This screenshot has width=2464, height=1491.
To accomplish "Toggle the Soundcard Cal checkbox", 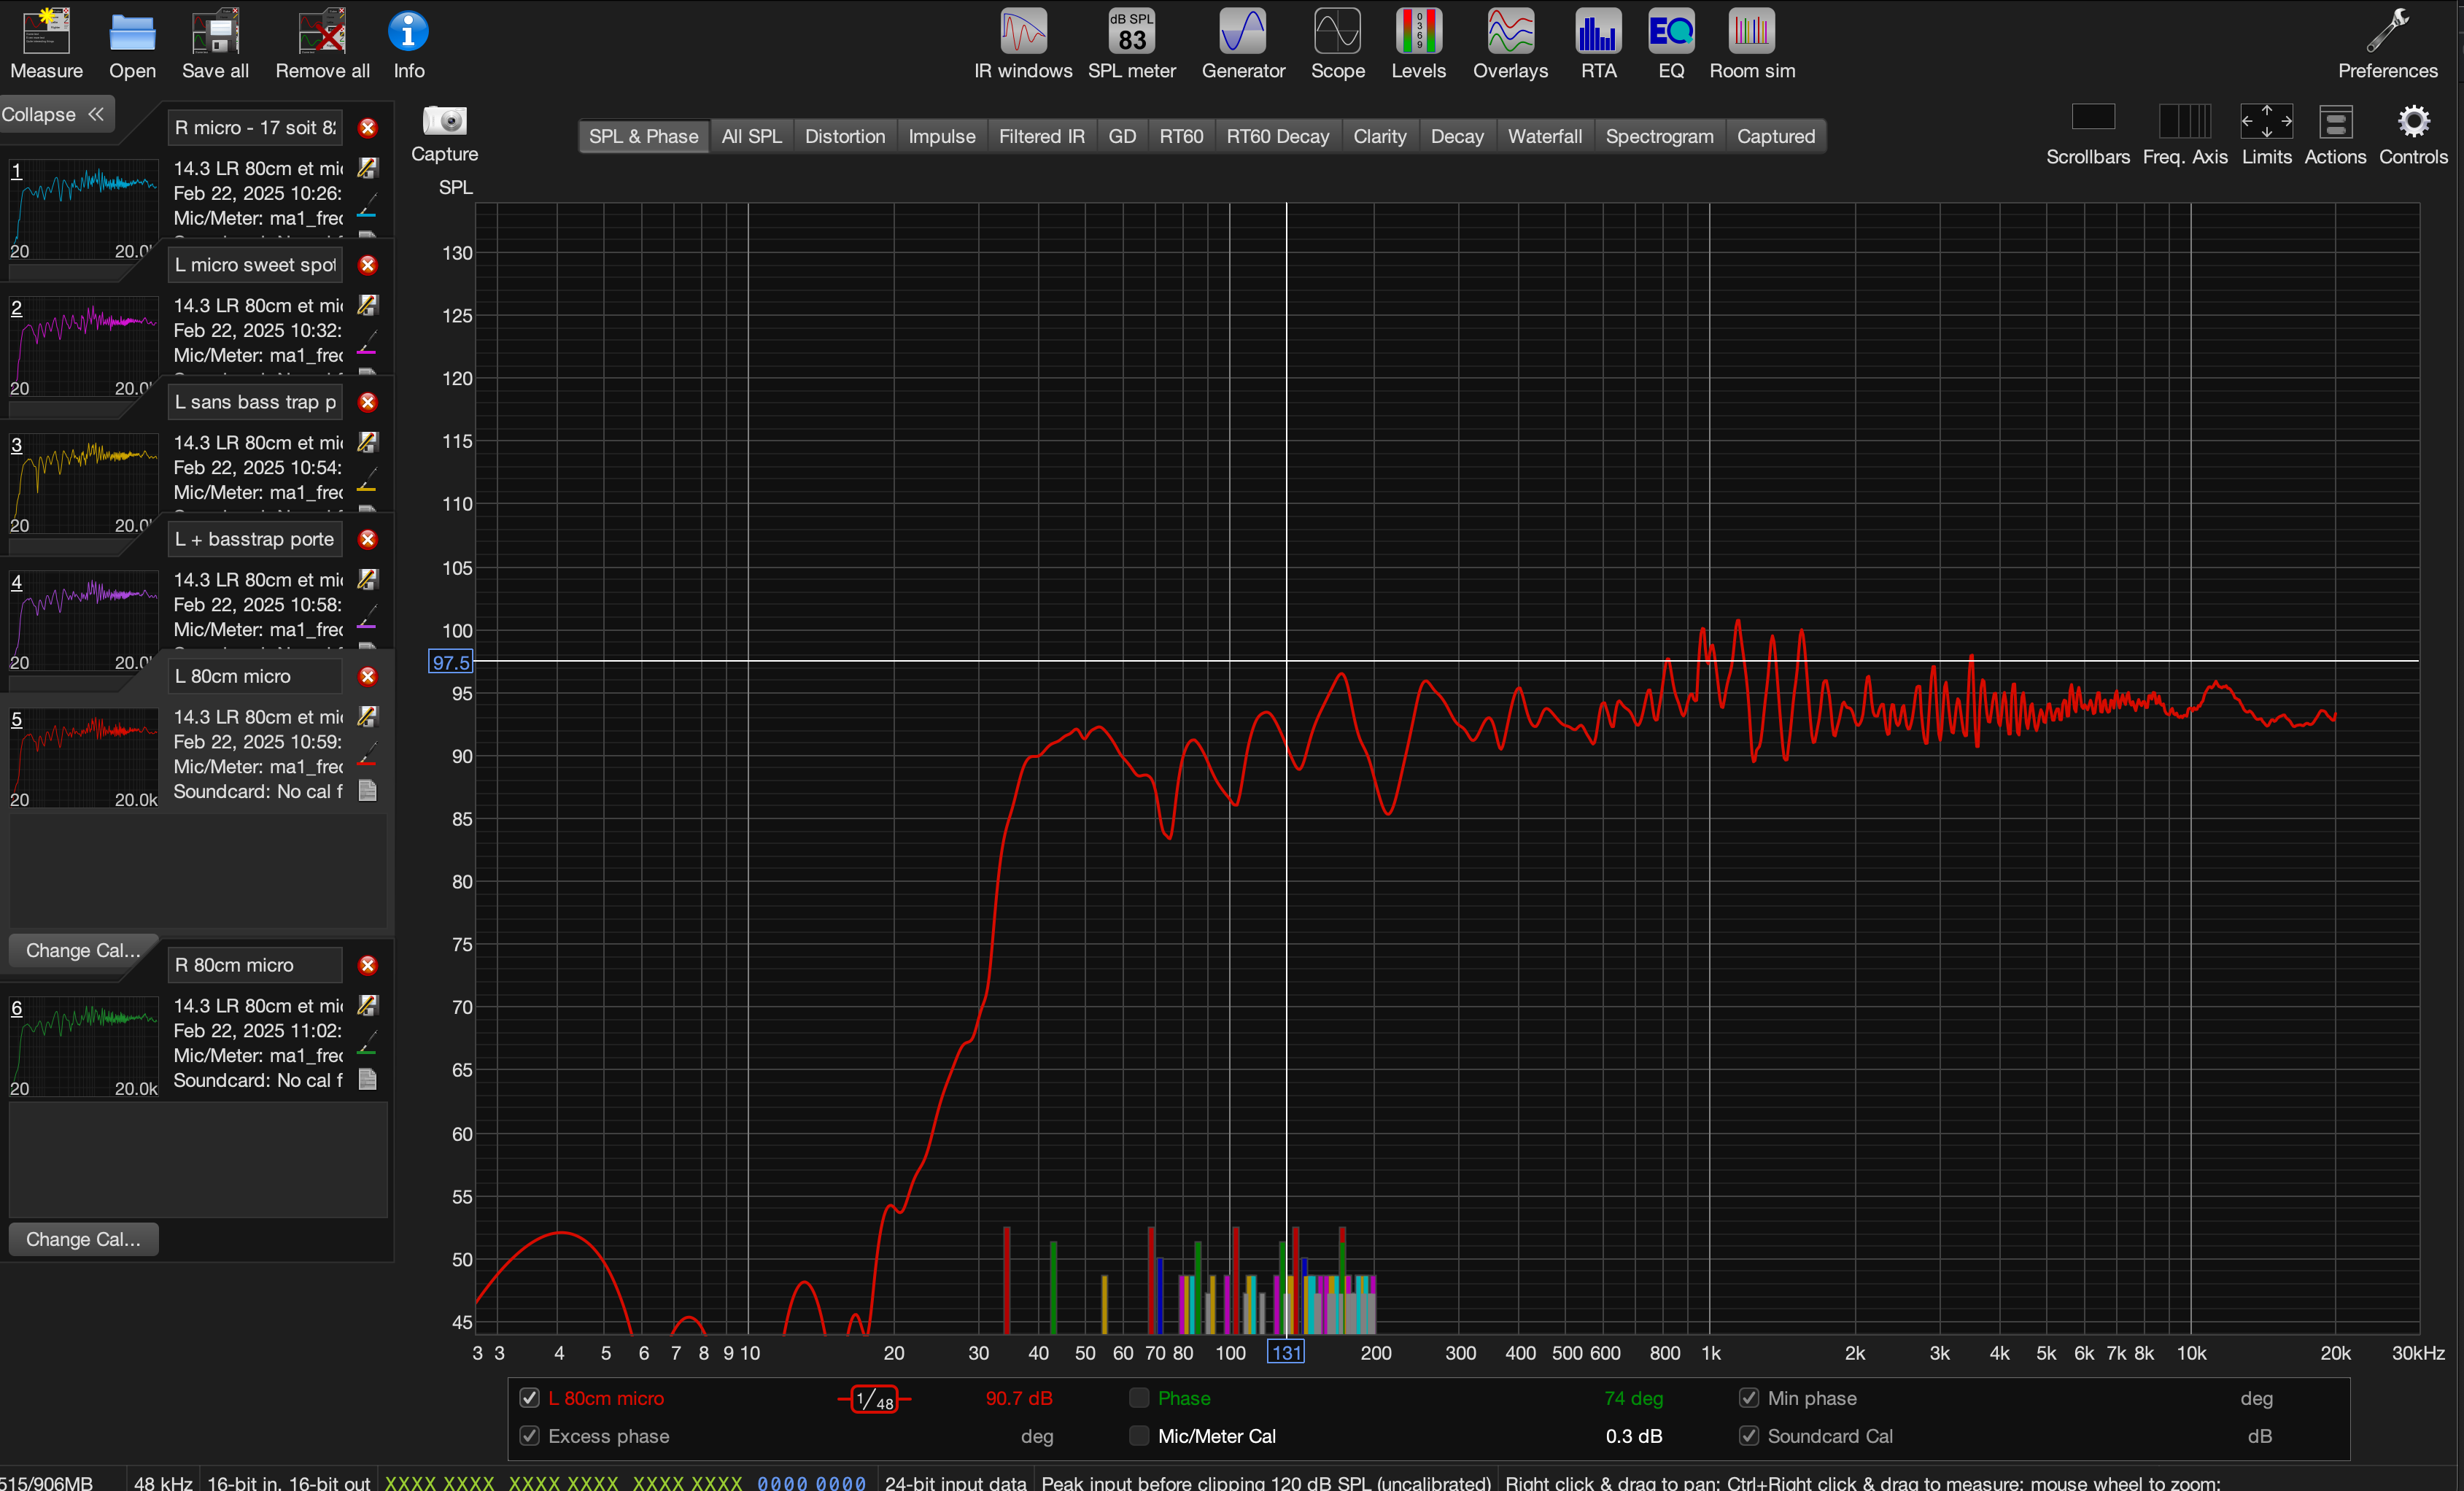I will pos(1749,1436).
